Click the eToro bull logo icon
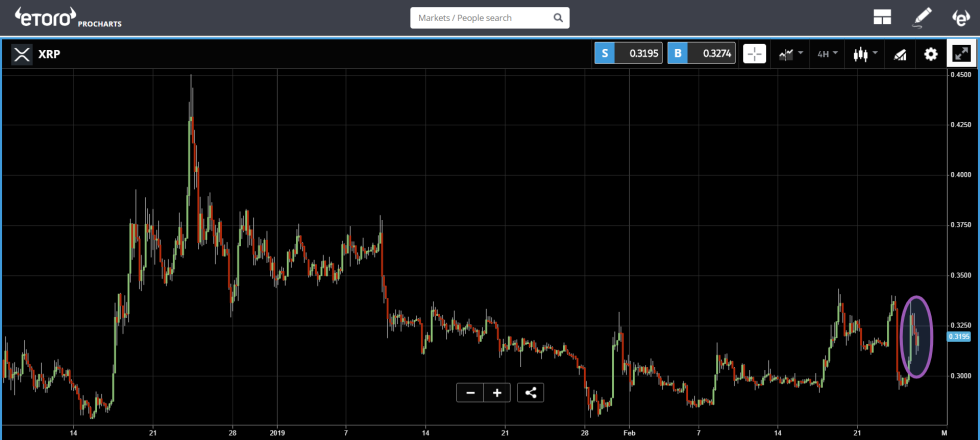Screen dimensions: 980x440 tap(960, 17)
